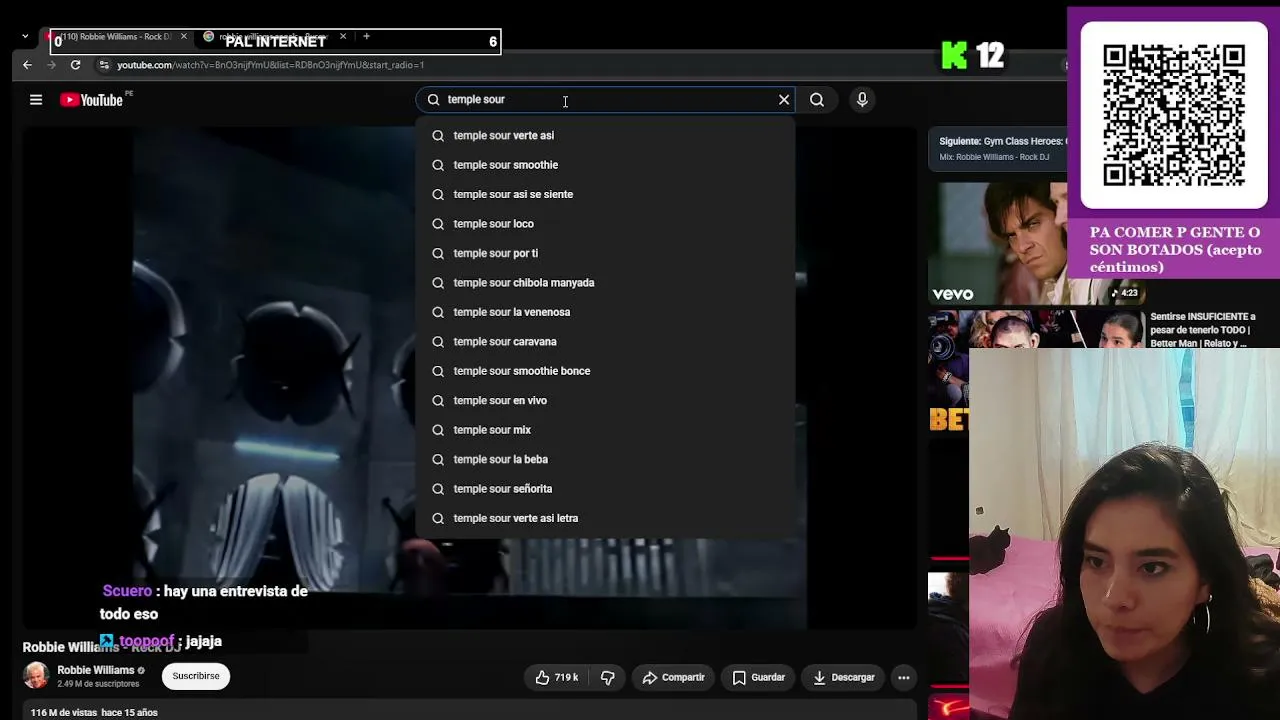Viewport: 1280px width, 720px height.
Task: Save the video with Guardar
Action: (x=759, y=677)
